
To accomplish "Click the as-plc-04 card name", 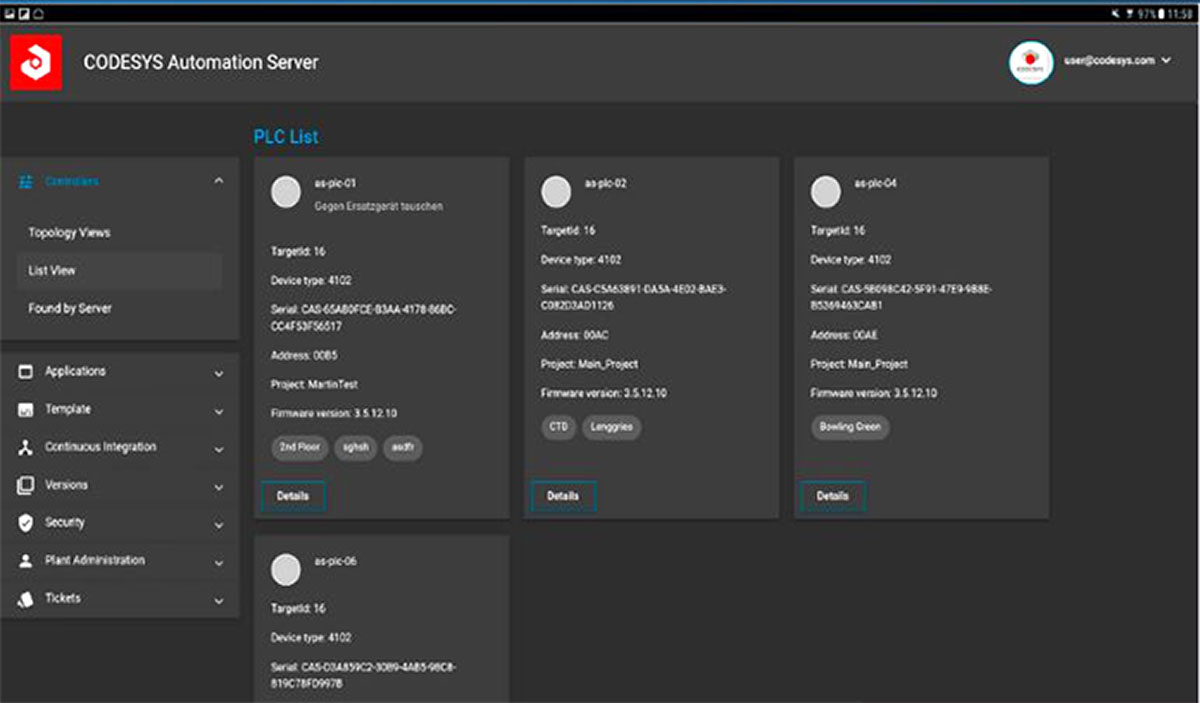I will [x=876, y=184].
